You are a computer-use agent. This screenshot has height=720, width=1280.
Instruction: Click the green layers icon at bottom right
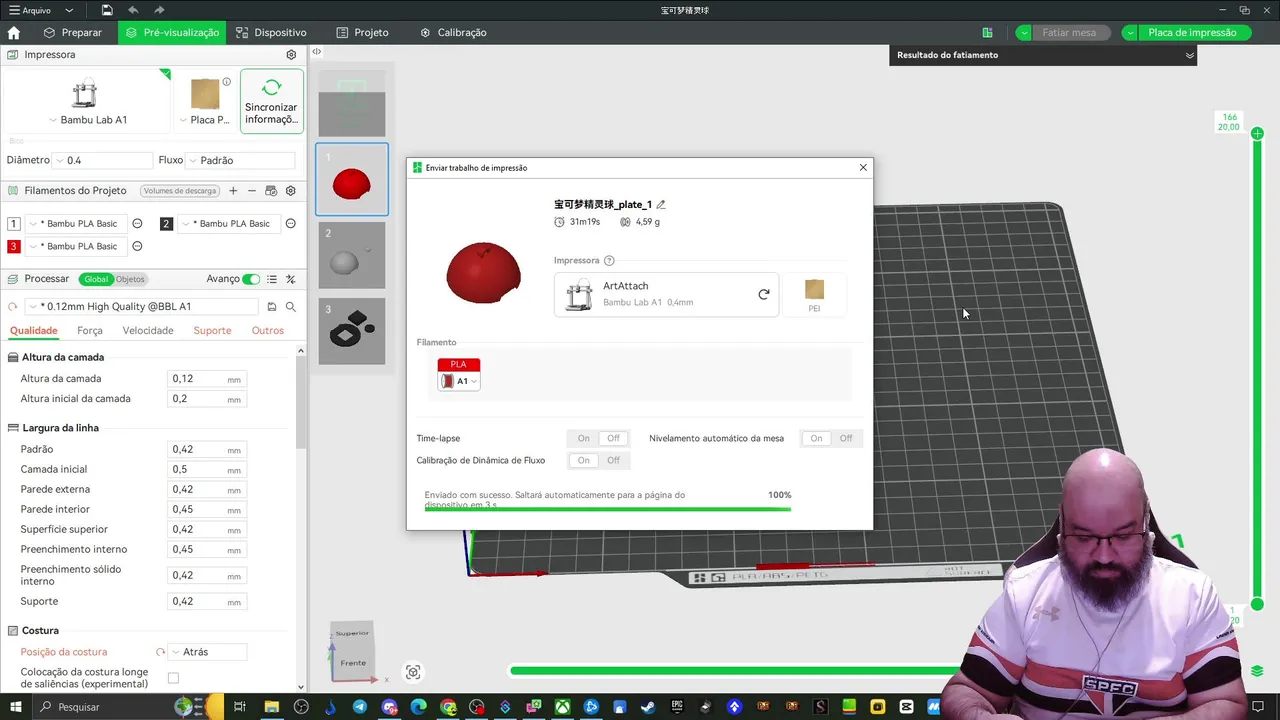pyautogui.click(x=1257, y=671)
